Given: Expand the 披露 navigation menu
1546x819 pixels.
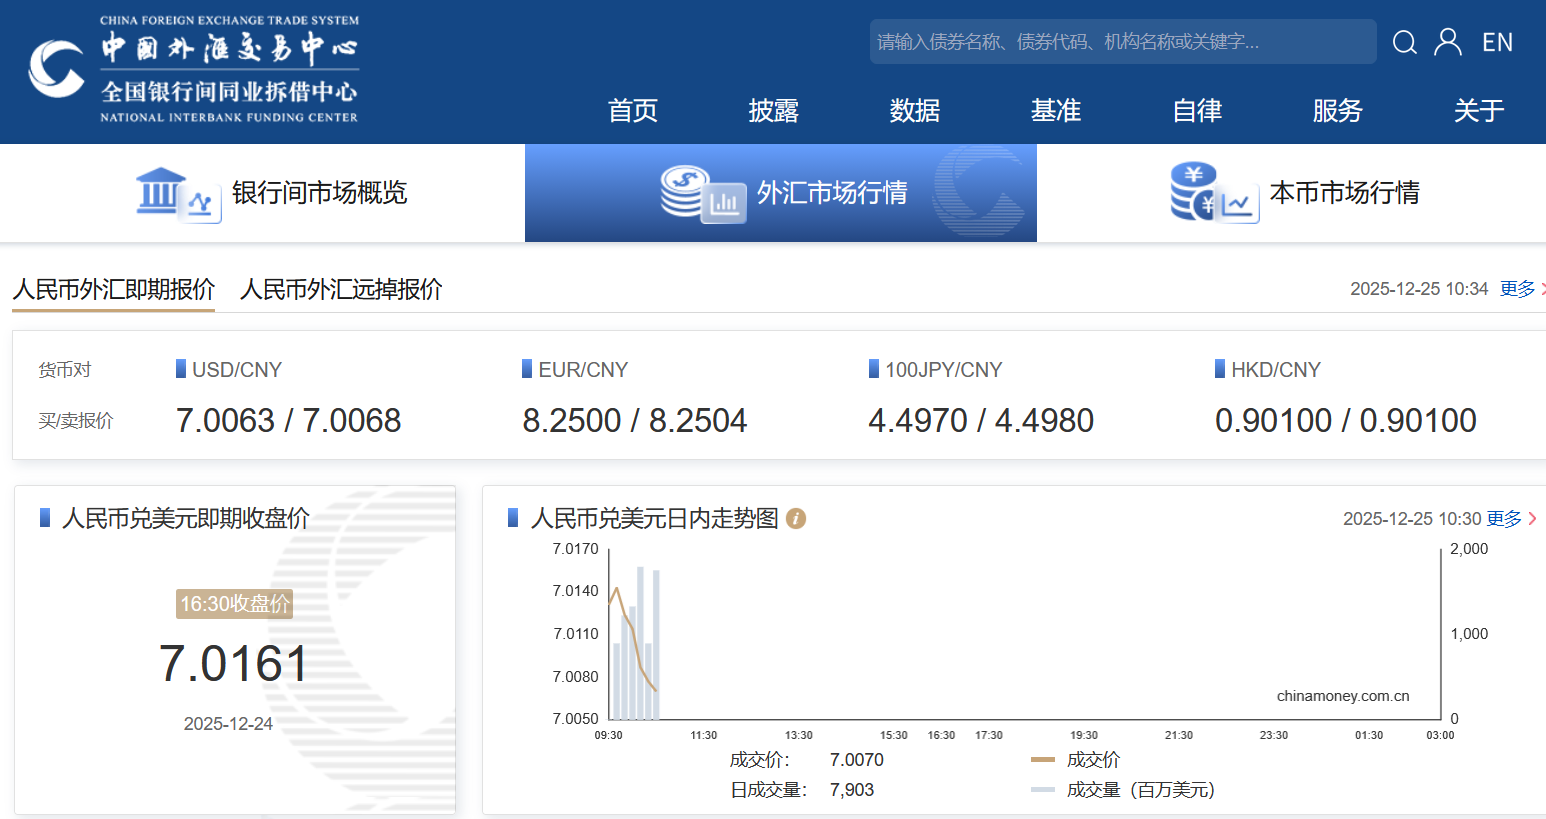Looking at the screenshot, I should click(773, 110).
